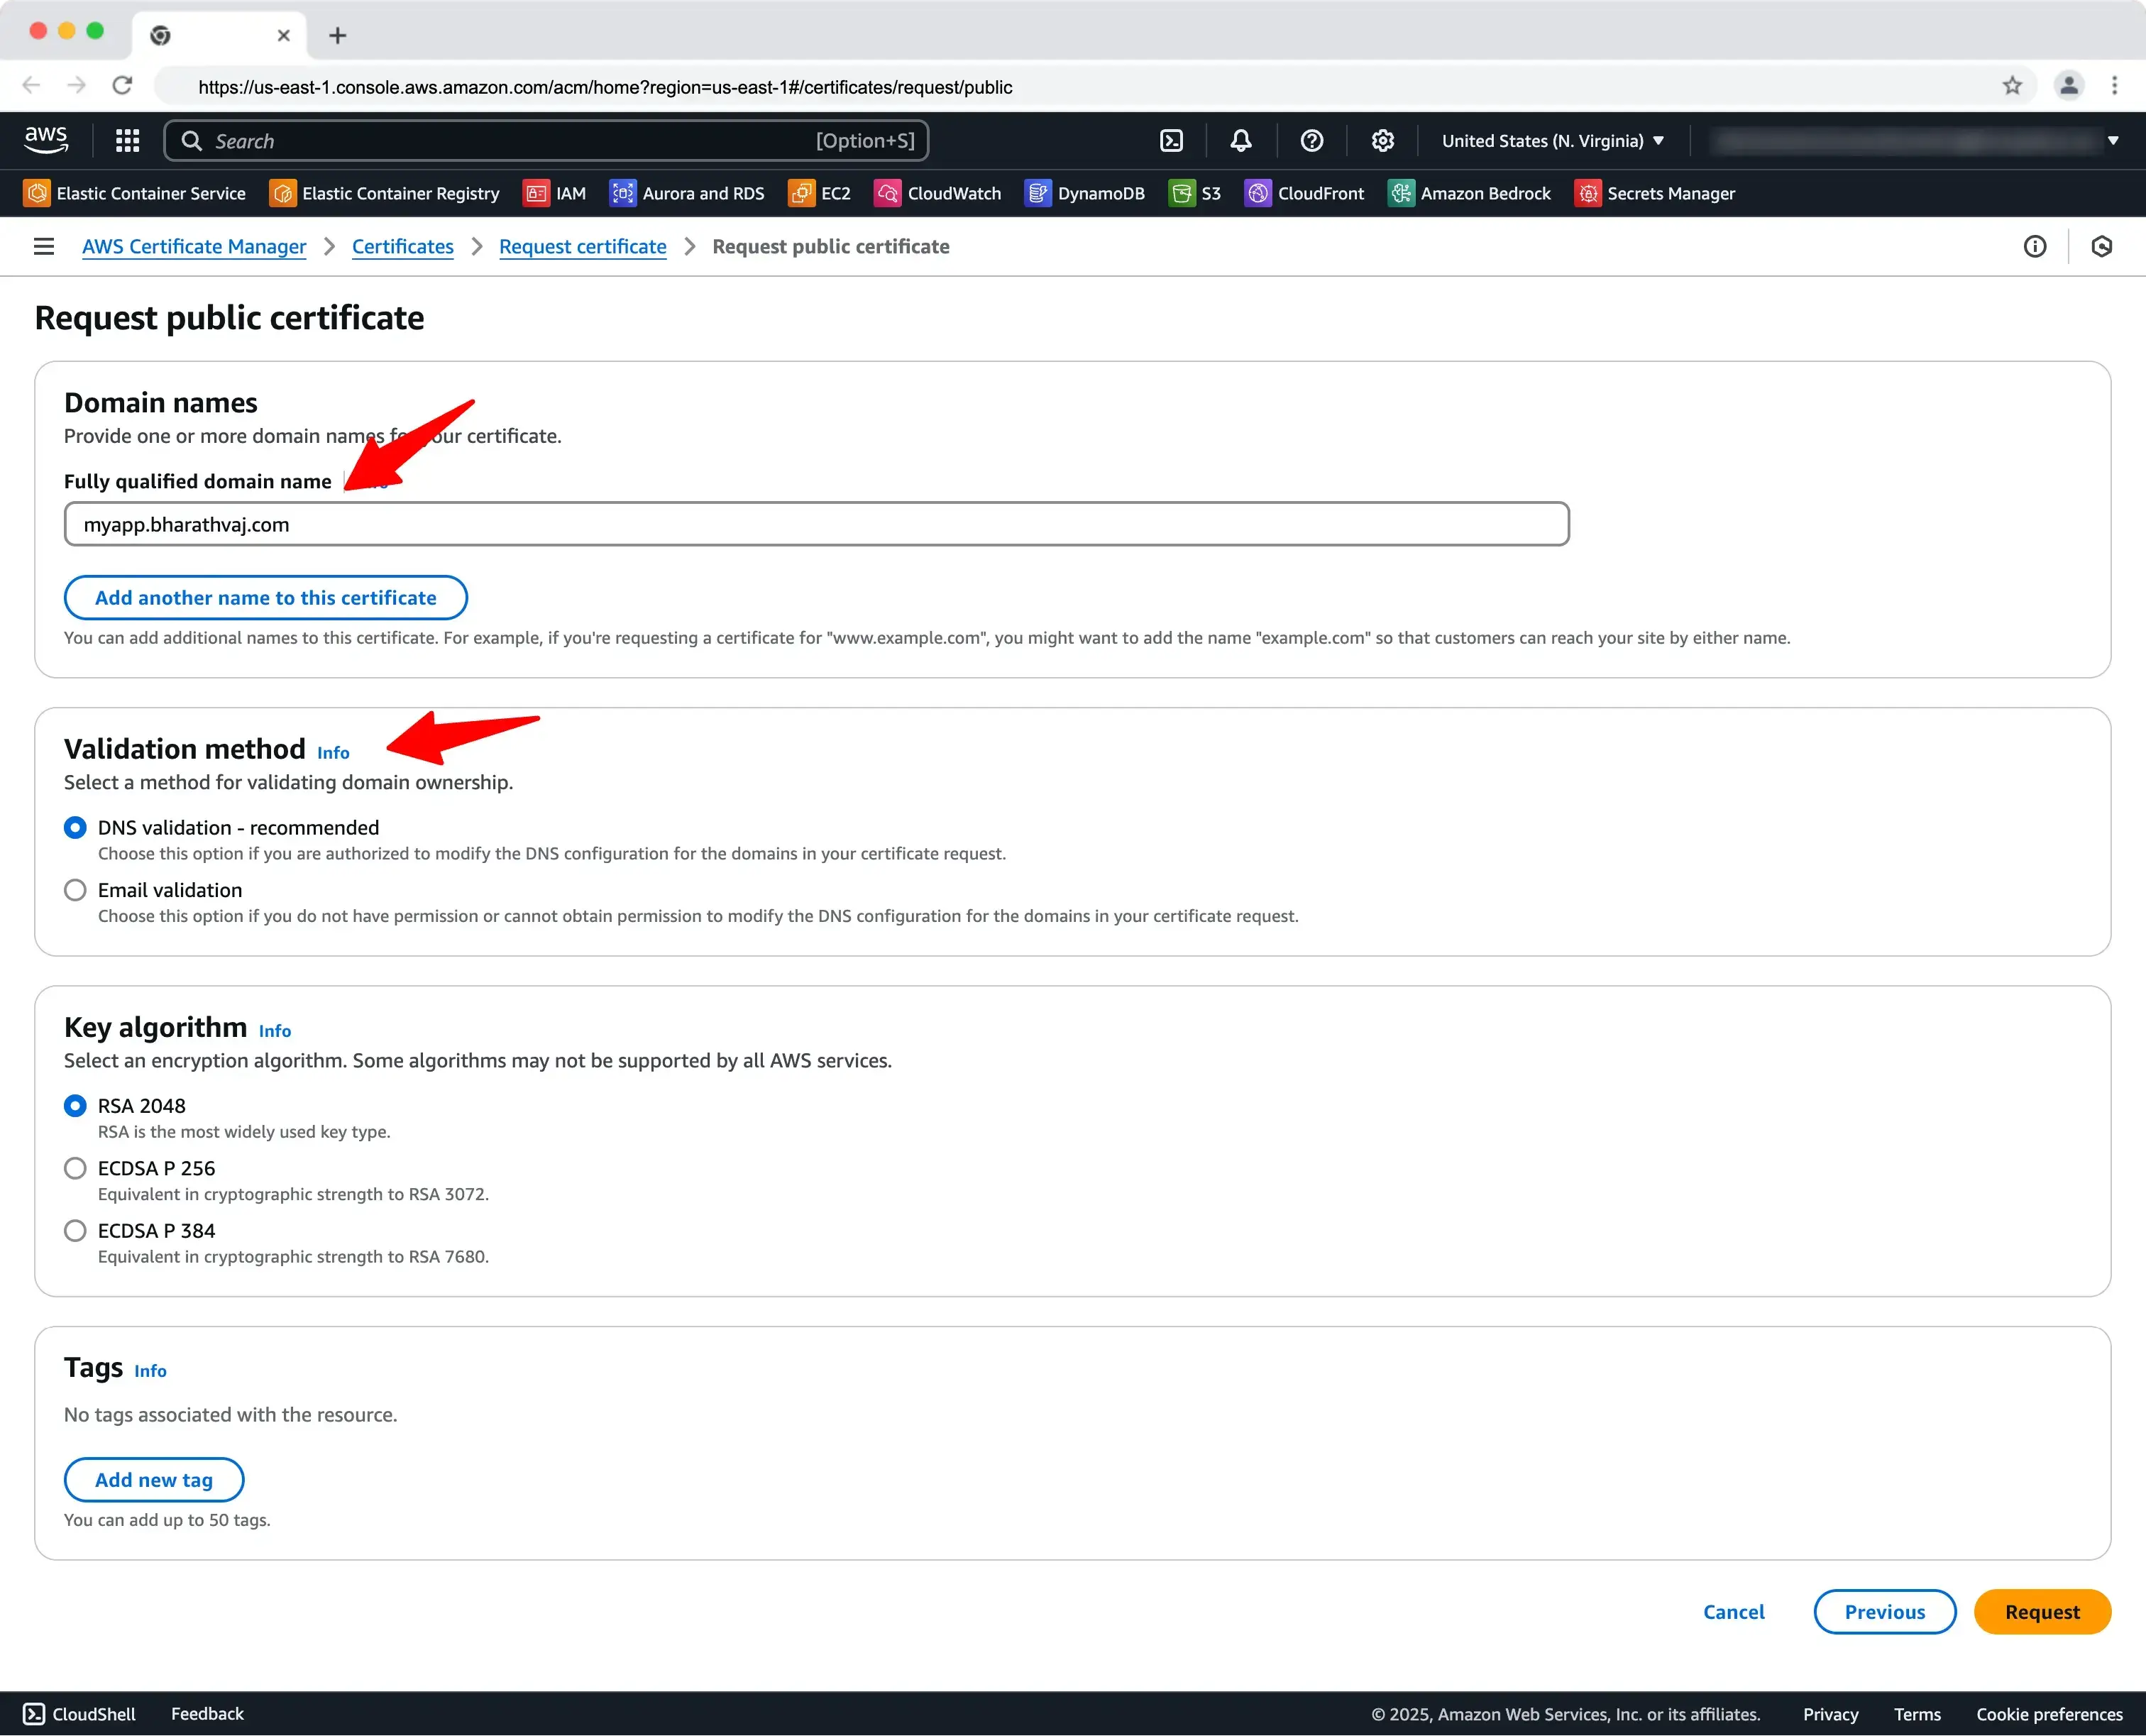Open the browser three-dot menu
The width and height of the screenshot is (2146, 1736).
[x=2114, y=86]
